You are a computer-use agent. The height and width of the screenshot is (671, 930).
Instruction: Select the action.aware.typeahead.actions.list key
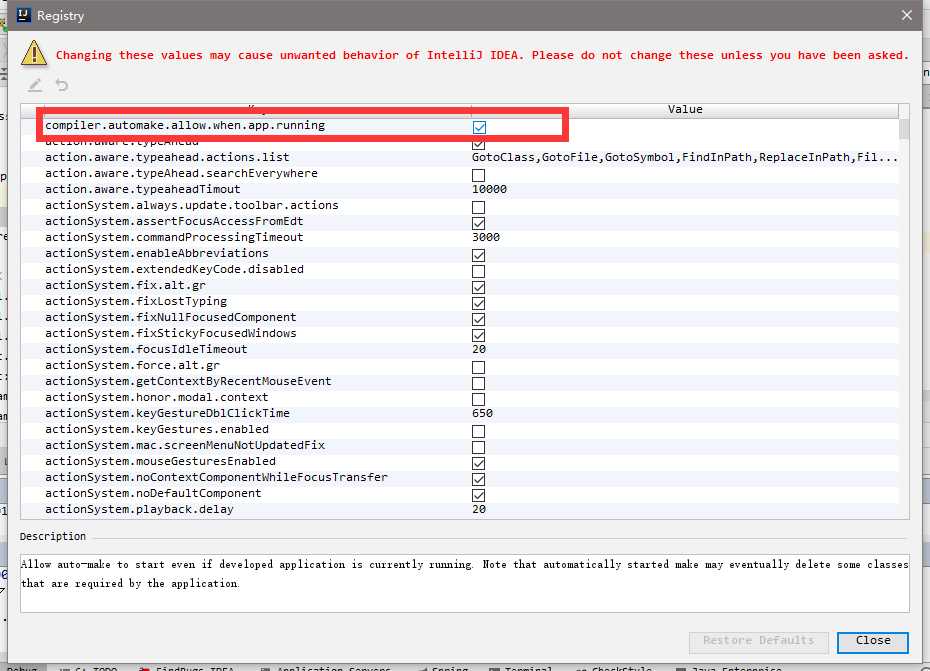(167, 157)
